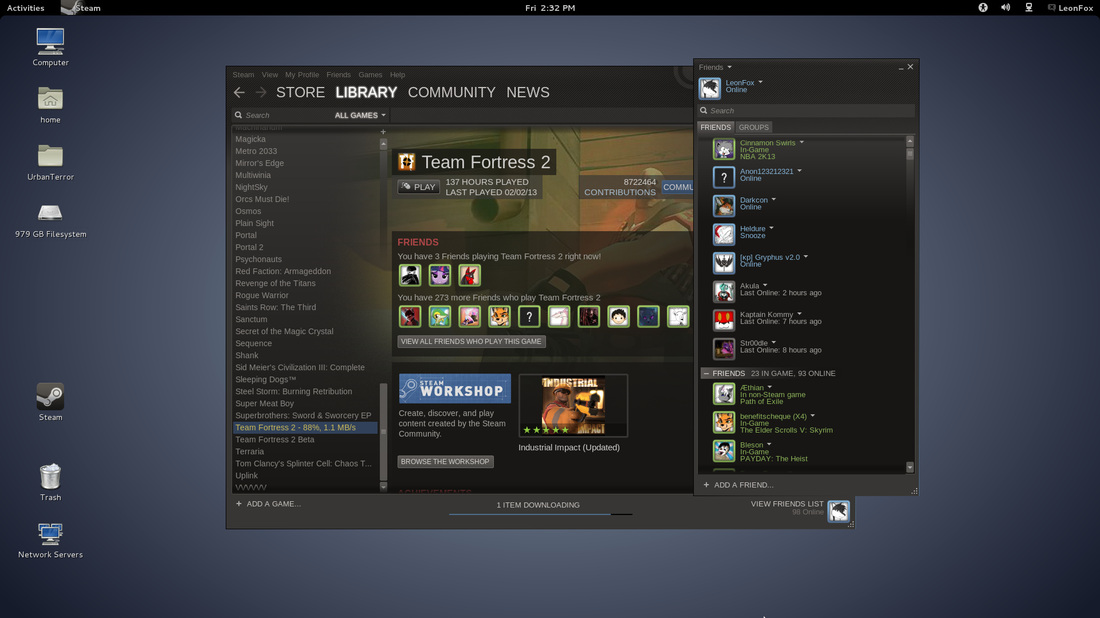This screenshot has height=618, width=1100.
Task: Open My Profile menu
Action: [x=302, y=74]
